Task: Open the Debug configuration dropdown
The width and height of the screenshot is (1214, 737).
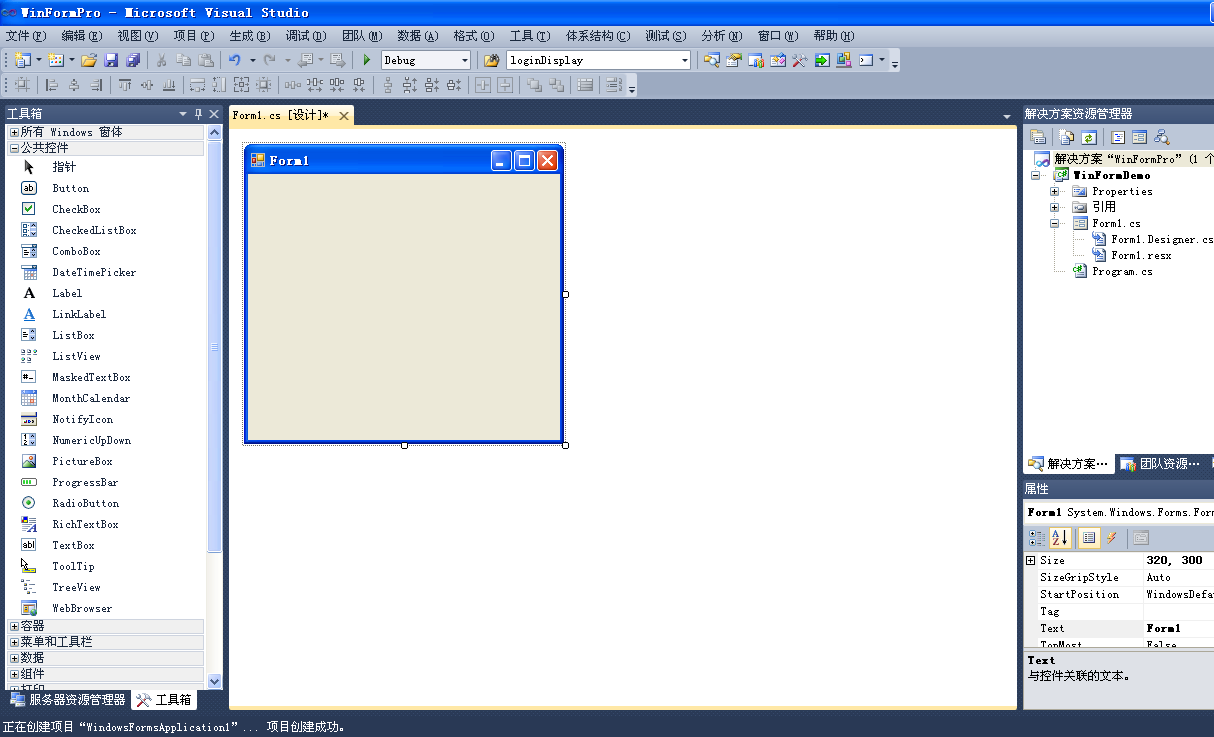Action: [x=463, y=60]
